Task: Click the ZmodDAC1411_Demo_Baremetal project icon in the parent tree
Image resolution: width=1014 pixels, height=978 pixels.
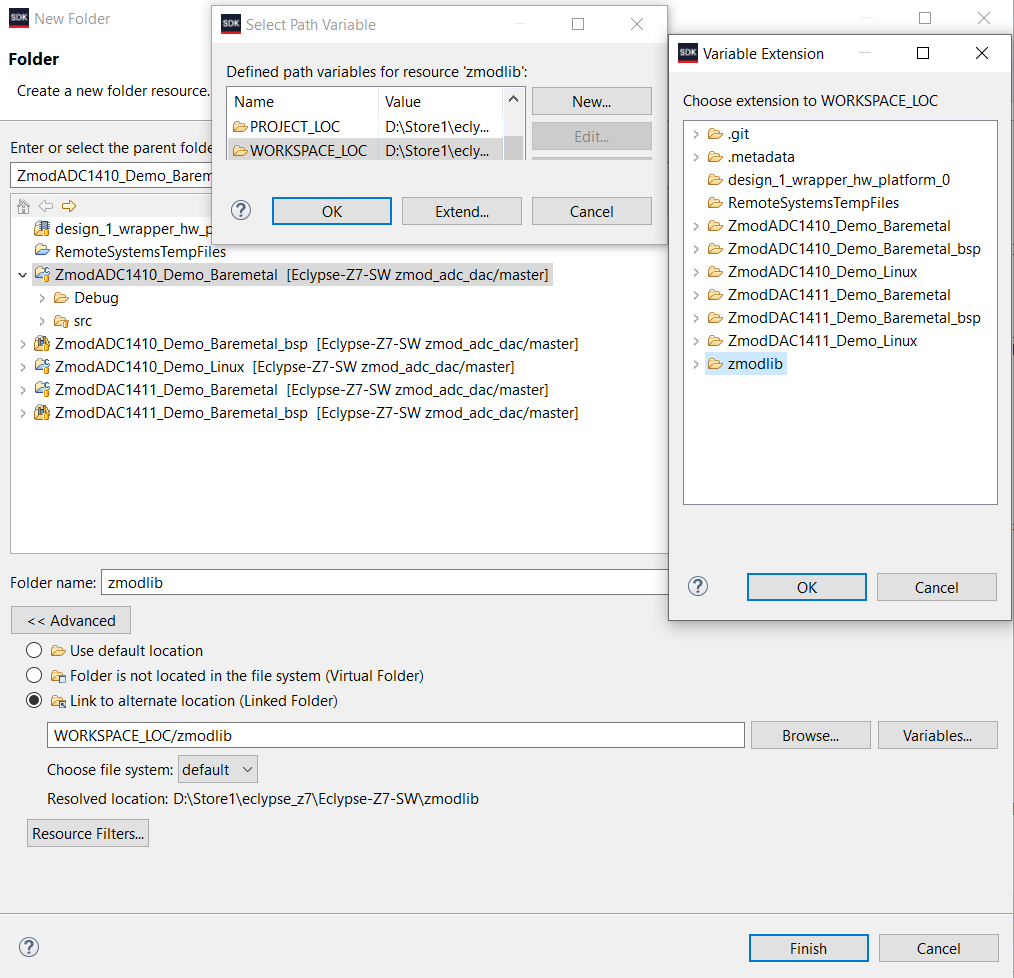Action: (42, 389)
